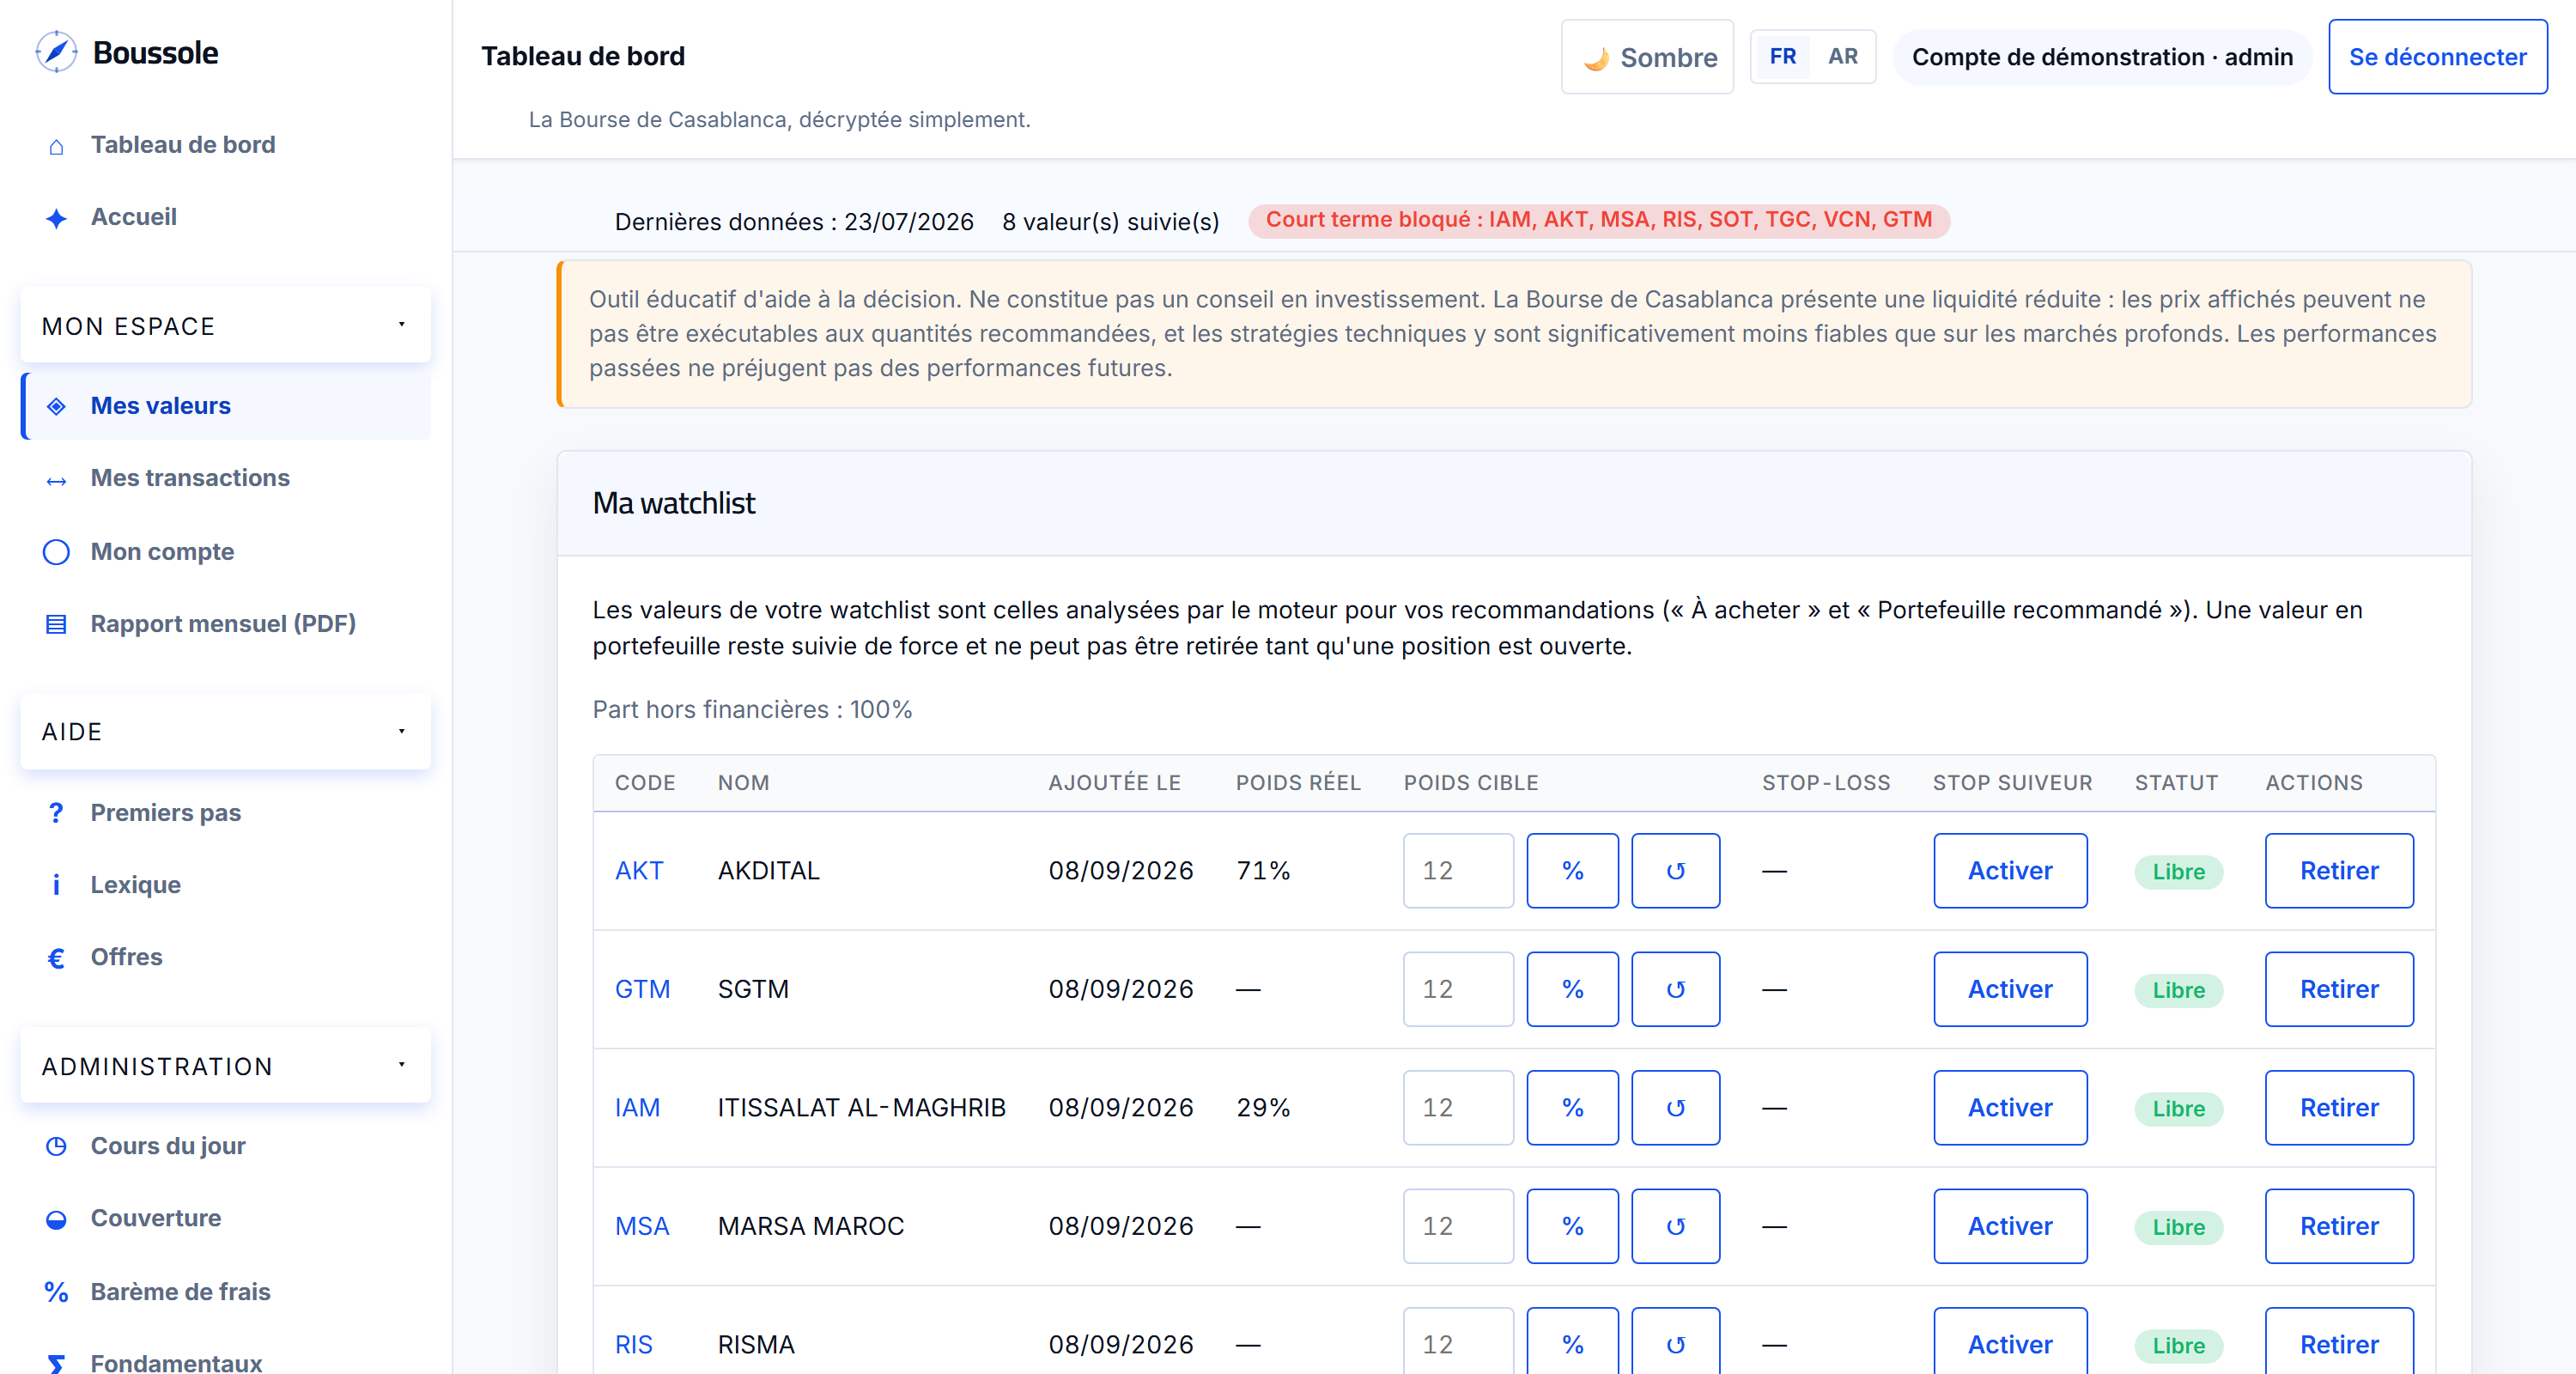Select AR language option
Image resolution: width=2576 pixels, height=1374 pixels.
tap(1842, 56)
